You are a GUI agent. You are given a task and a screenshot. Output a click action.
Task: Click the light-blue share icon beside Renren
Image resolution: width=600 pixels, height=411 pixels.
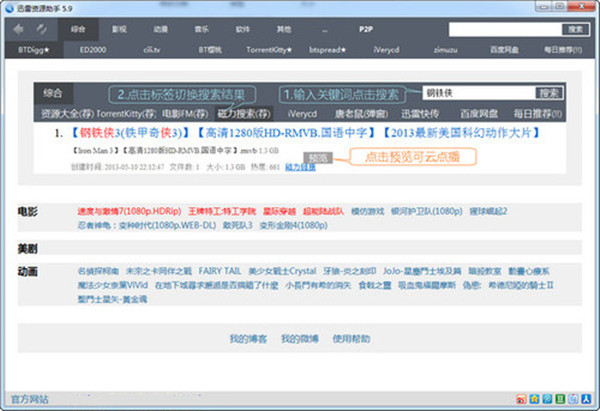pyautogui.click(x=573, y=399)
